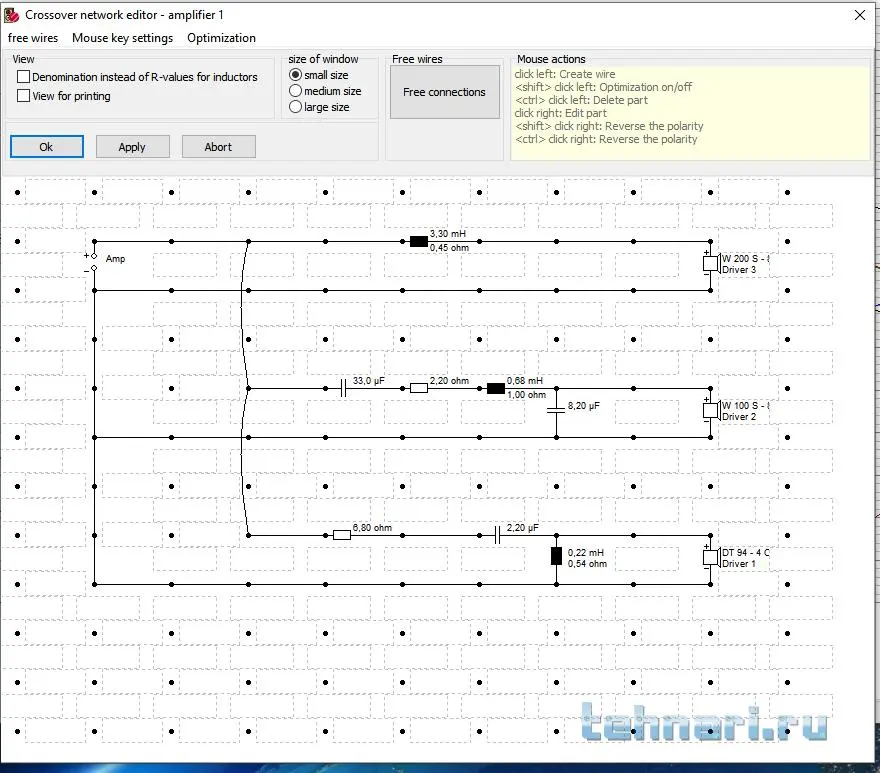This screenshot has width=880, height=773.
Task: Click the 8,20 µF shunt capacitor symbol
Action: (x=556, y=410)
